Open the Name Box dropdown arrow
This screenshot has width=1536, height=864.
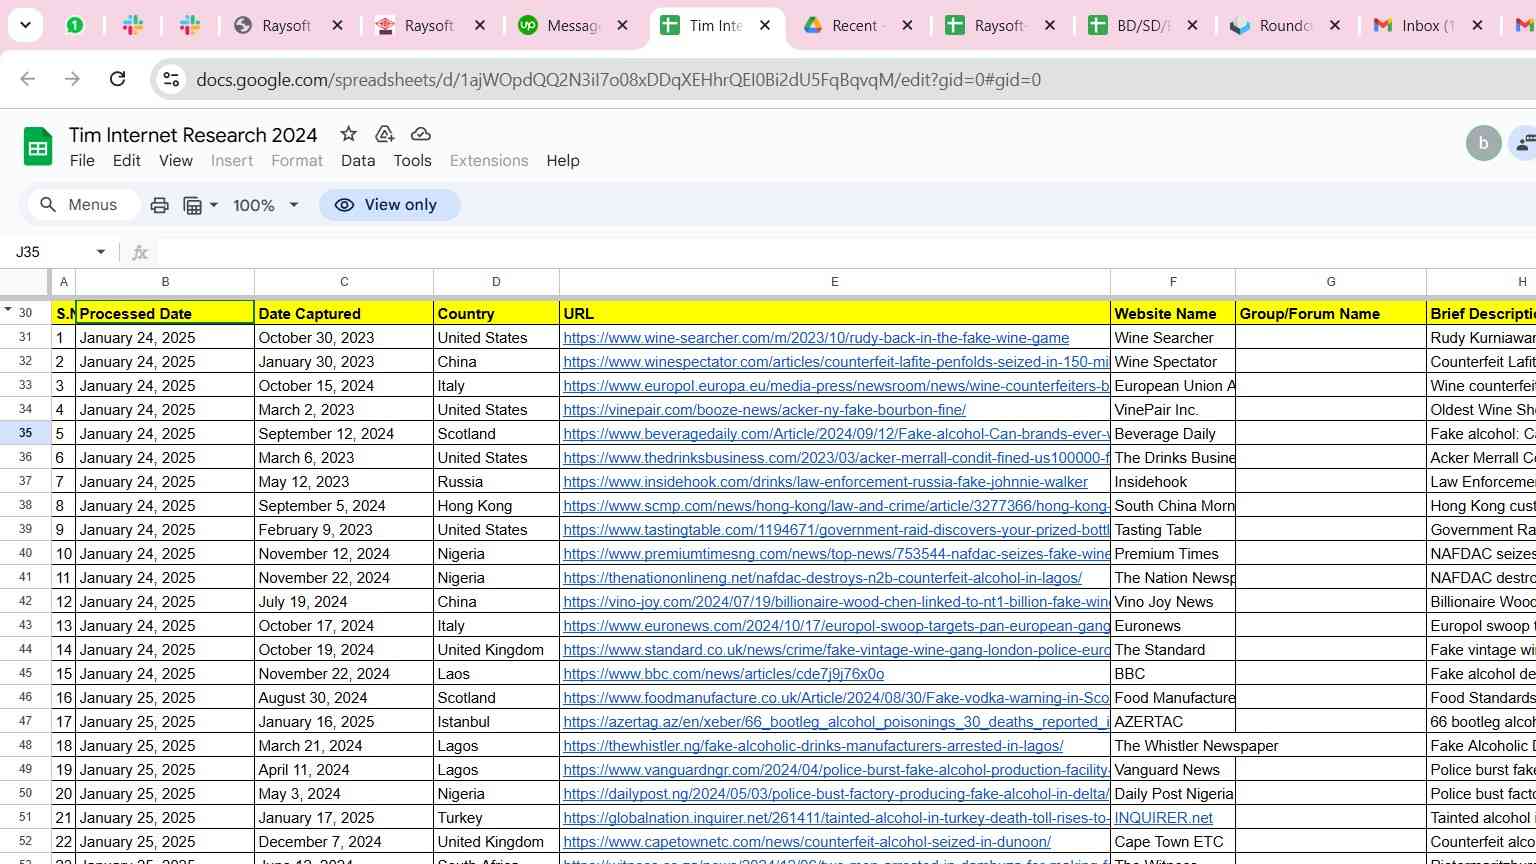100,252
